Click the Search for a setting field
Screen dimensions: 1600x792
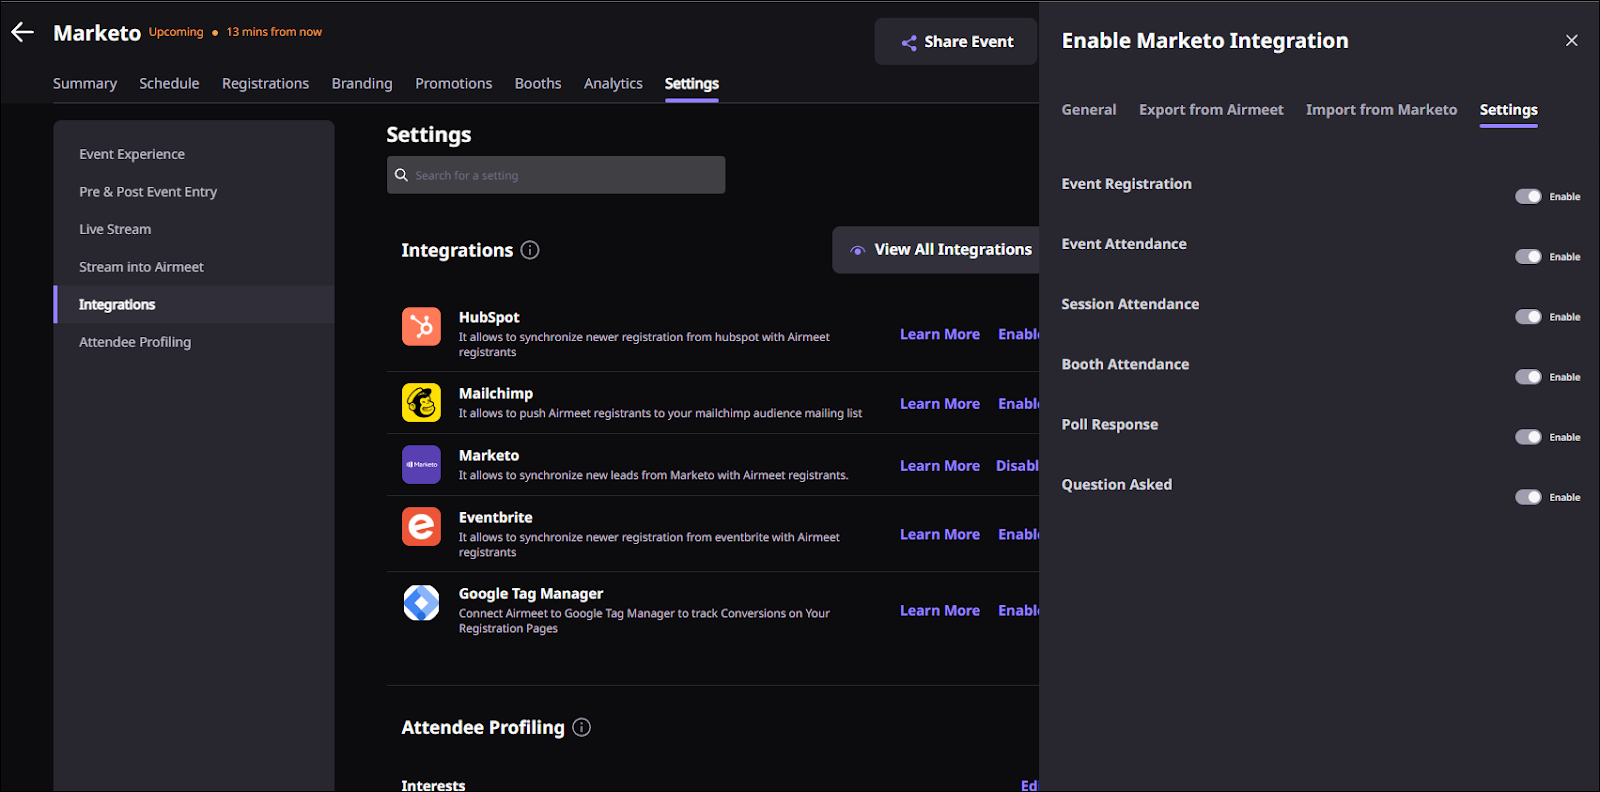556,175
